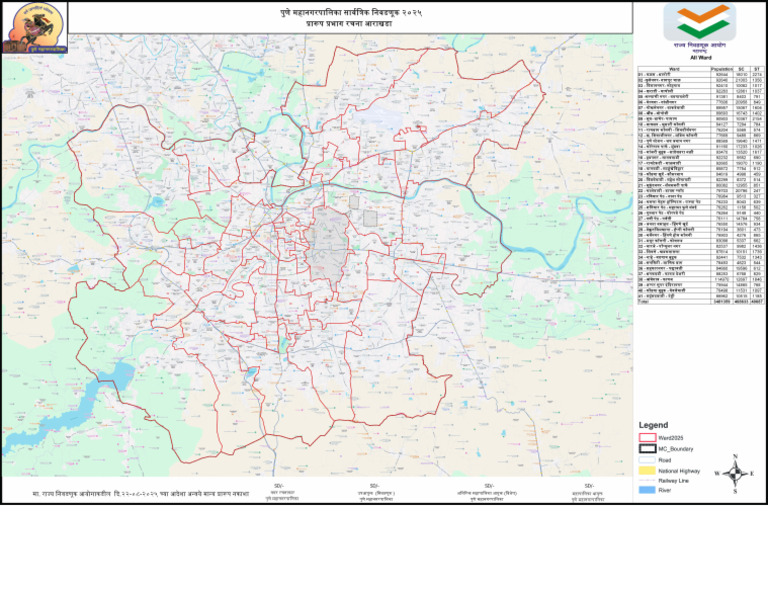Click the 'ST' column header in table
The width and height of the screenshot is (768, 594).
coord(757,69)
